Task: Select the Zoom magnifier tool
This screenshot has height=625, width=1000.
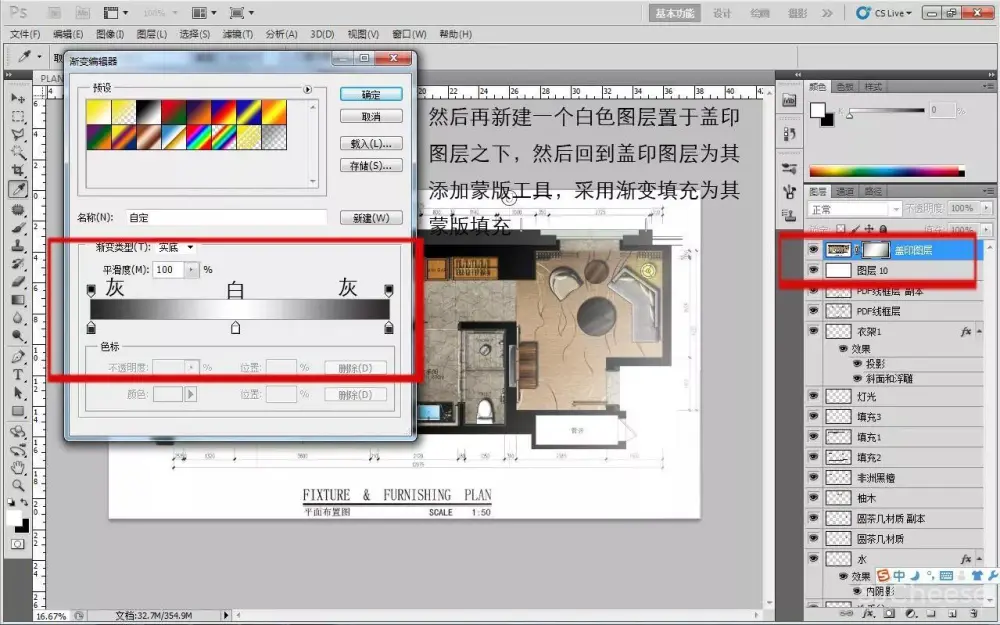Action: tap(18, 484)
